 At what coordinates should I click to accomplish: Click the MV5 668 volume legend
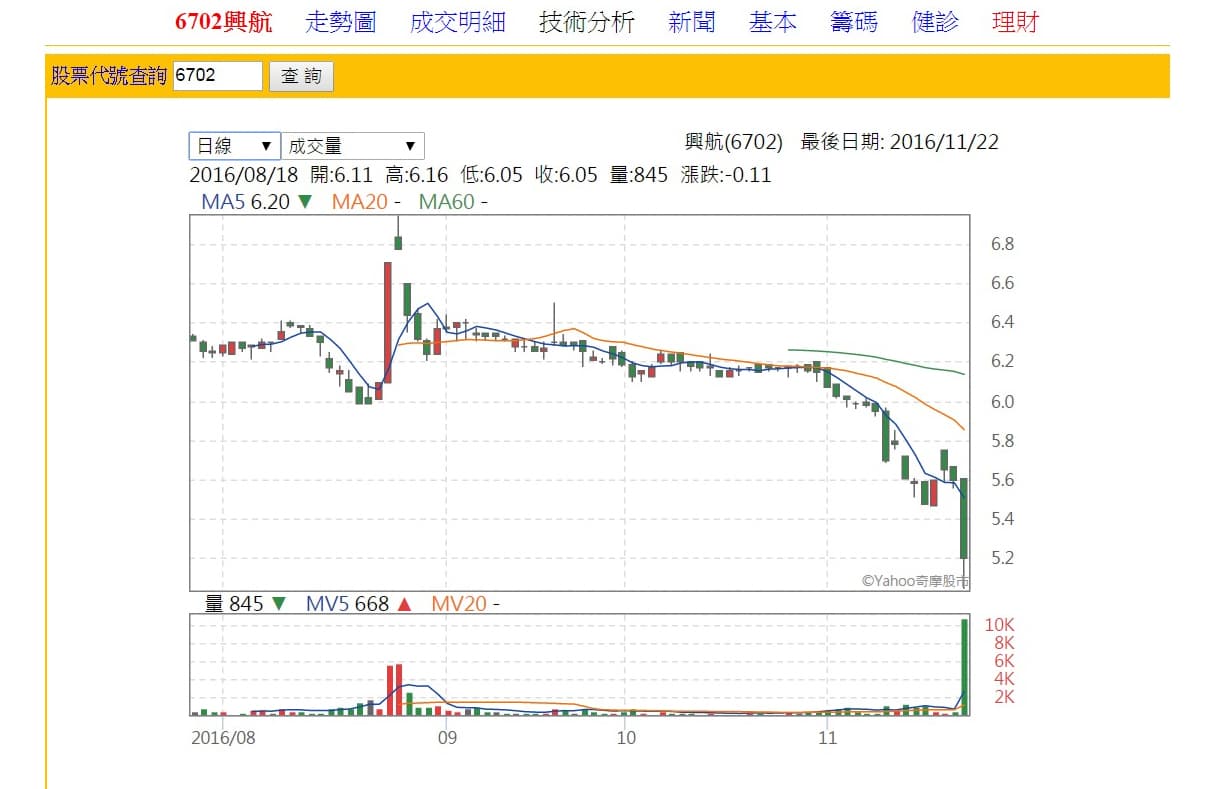(358, 604)
